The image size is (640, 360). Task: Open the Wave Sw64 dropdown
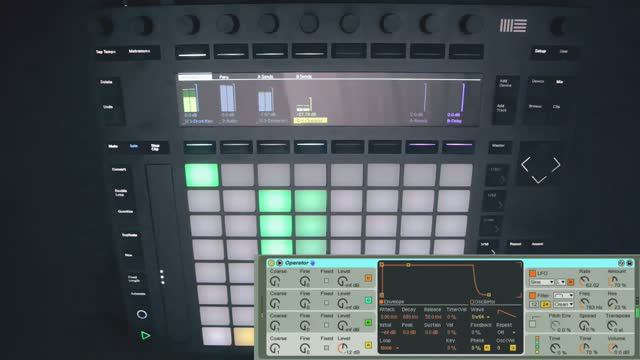pos(481,317)
